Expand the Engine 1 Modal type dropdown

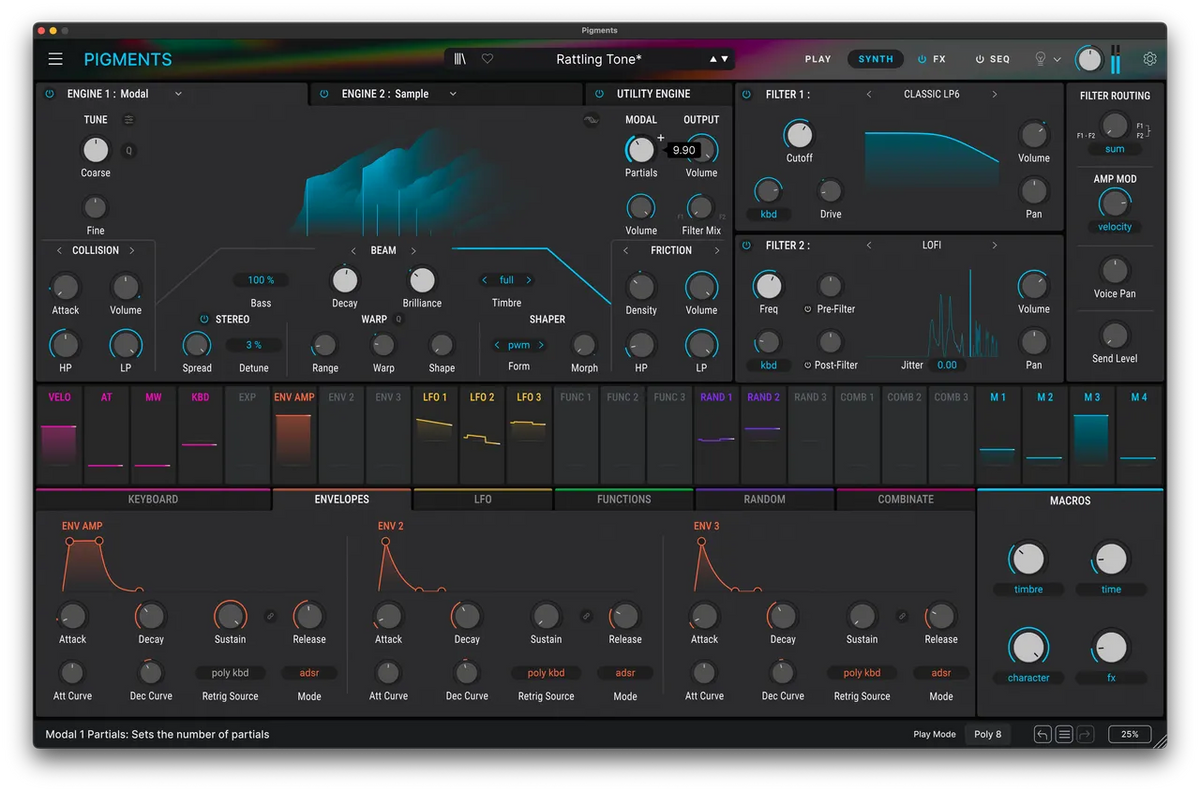[178, 94]
